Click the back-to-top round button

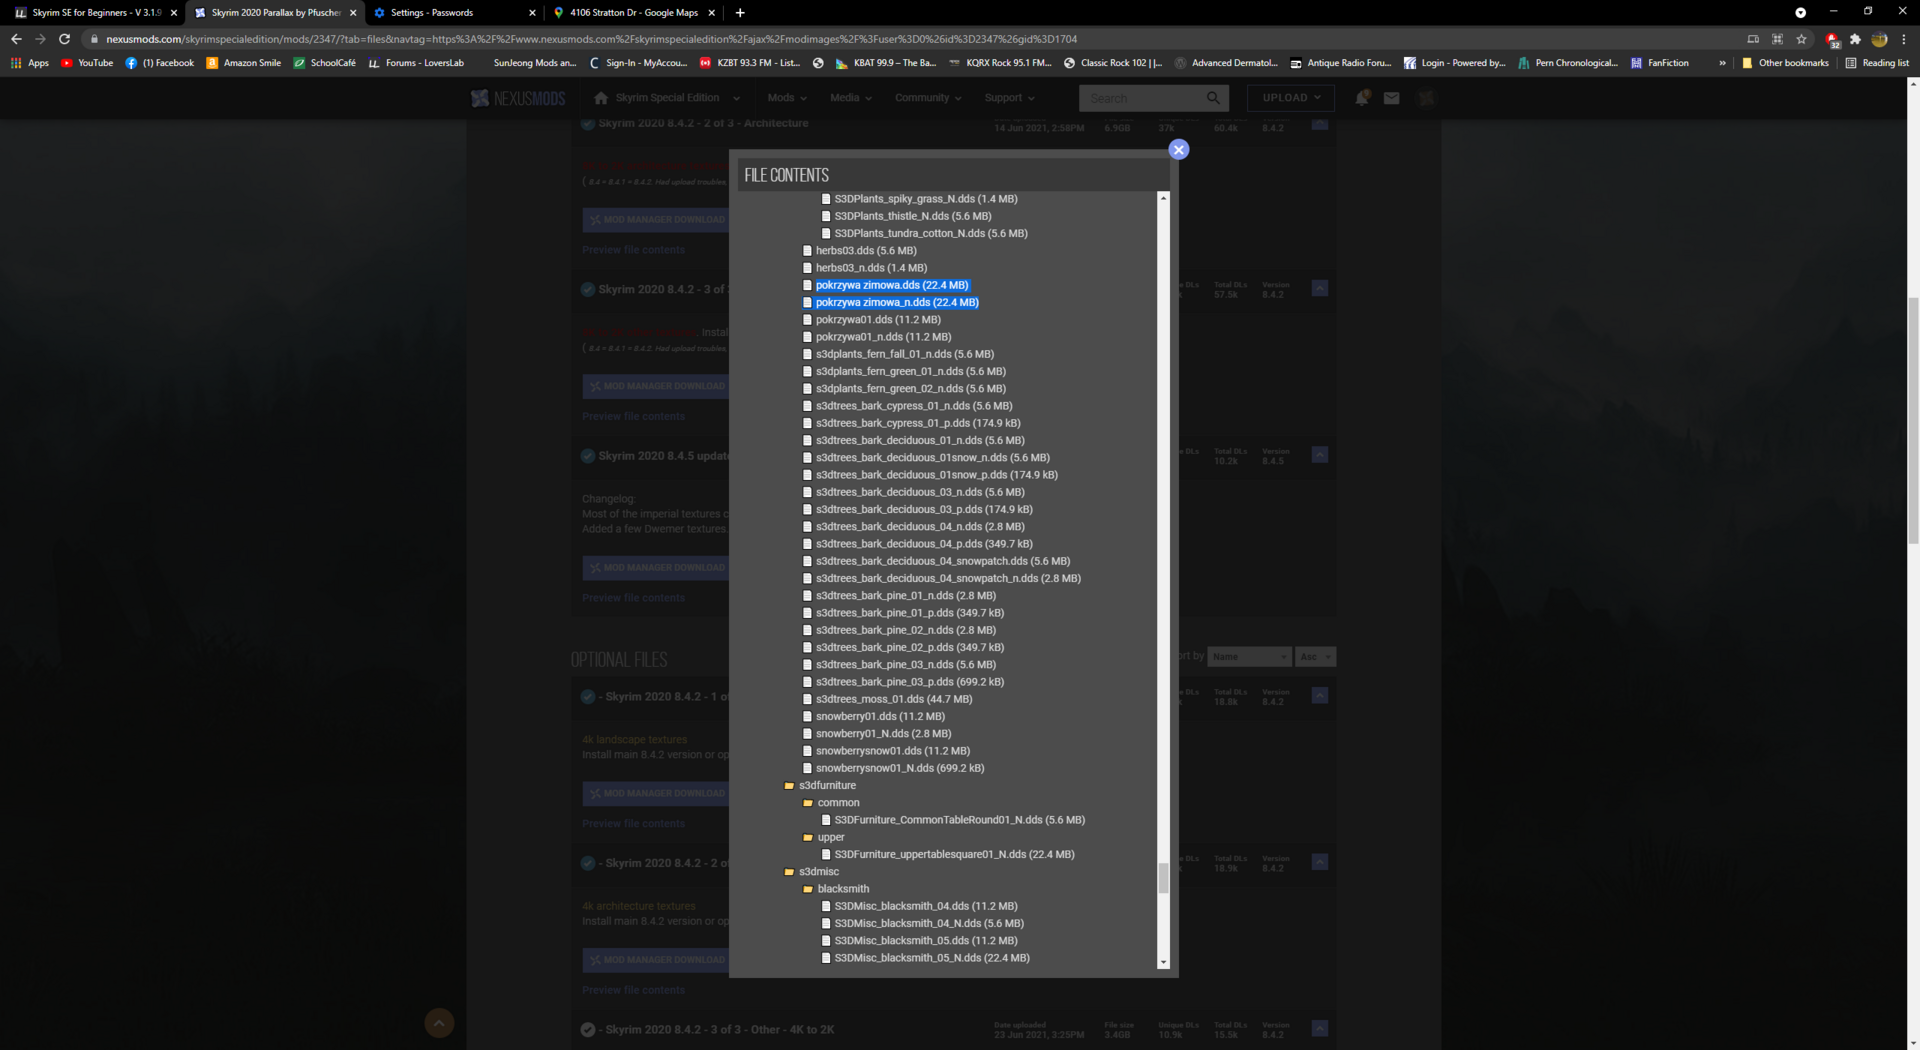coord(439,1023)
